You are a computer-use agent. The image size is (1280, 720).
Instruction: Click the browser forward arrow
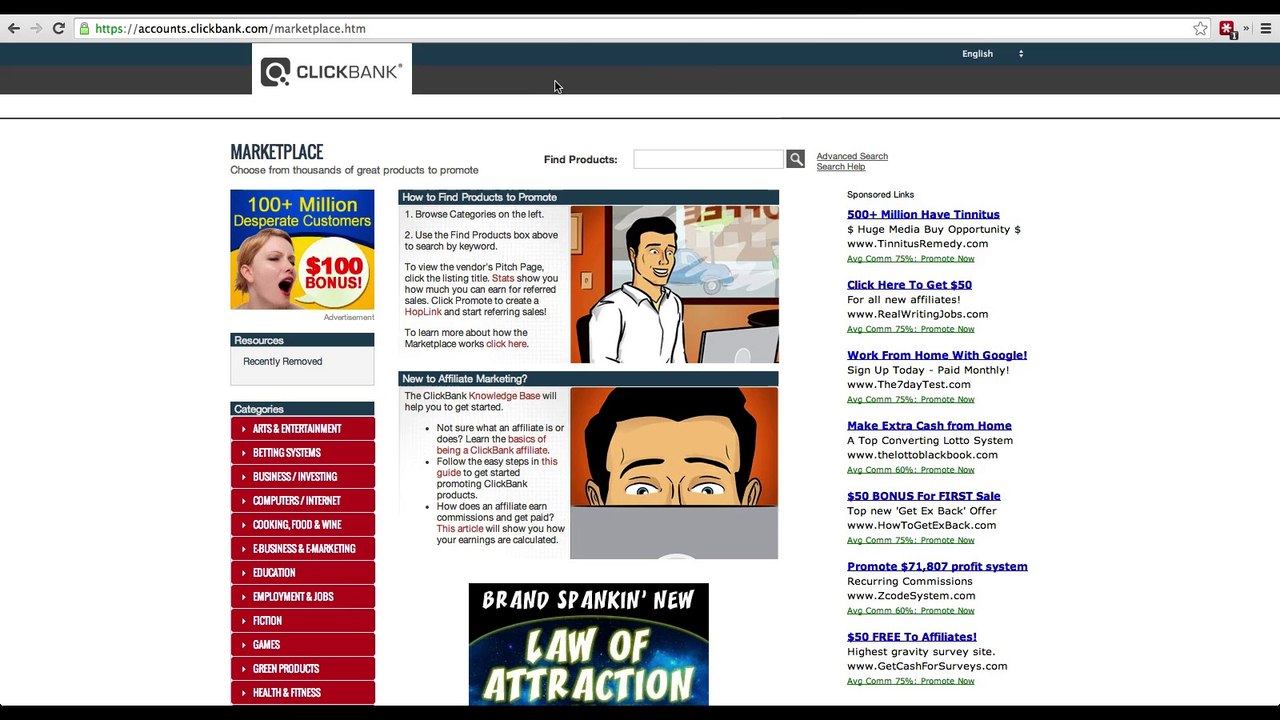[x=36, y=28]
